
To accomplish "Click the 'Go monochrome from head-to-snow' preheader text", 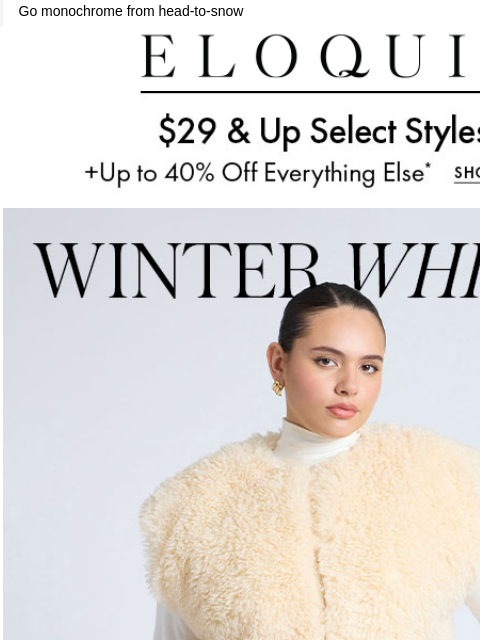I will pyautogui.click(x=131, y=11).
